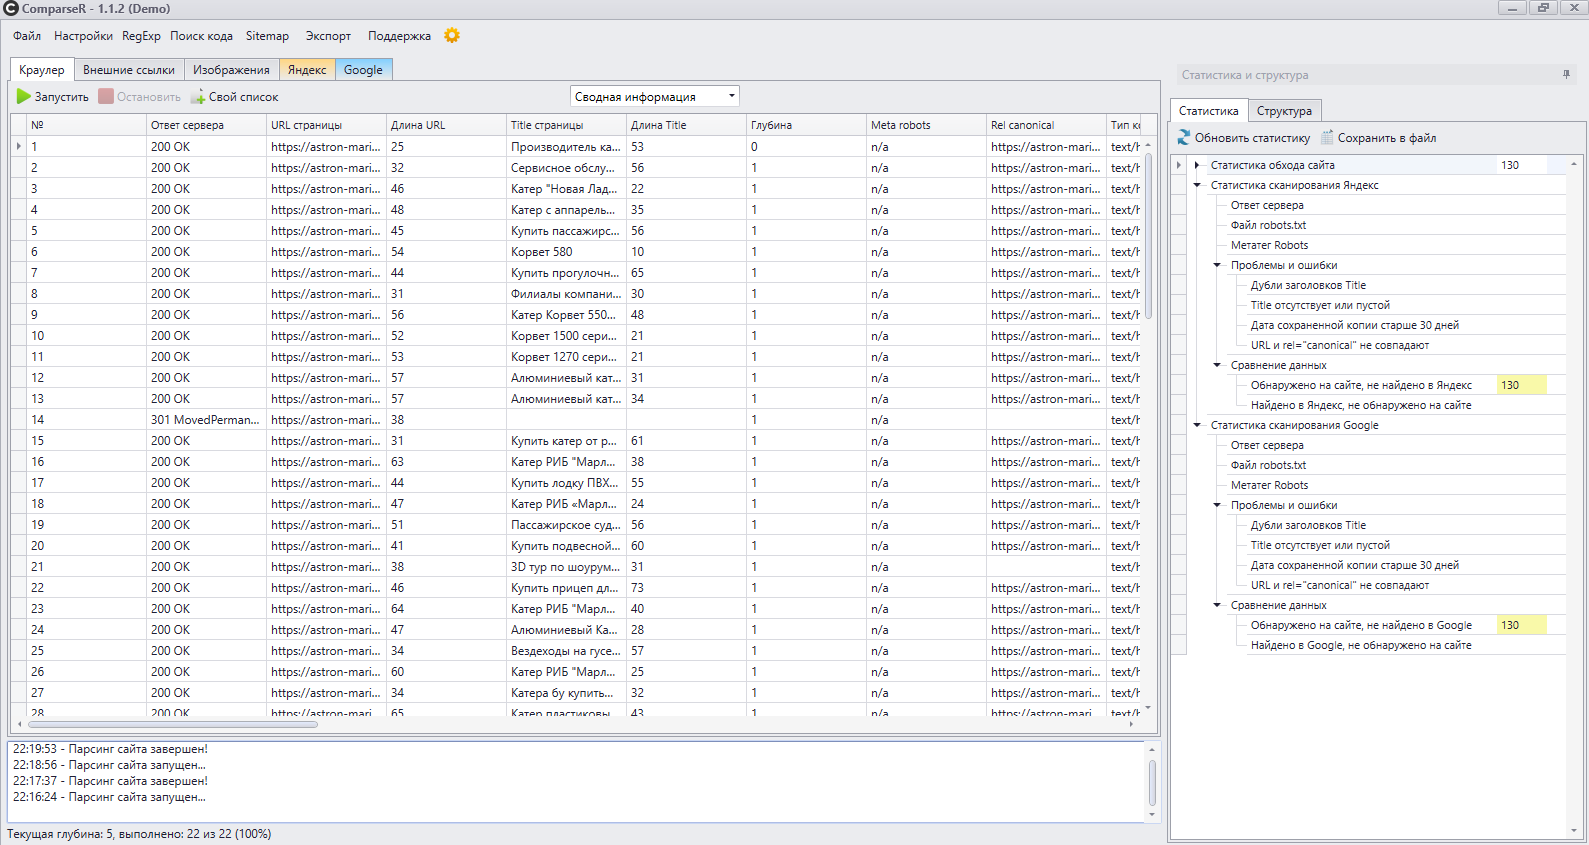Click the Сохранить в файл button
Viewport: 1589px width, 845px height.
click(x=1378, y=138)
